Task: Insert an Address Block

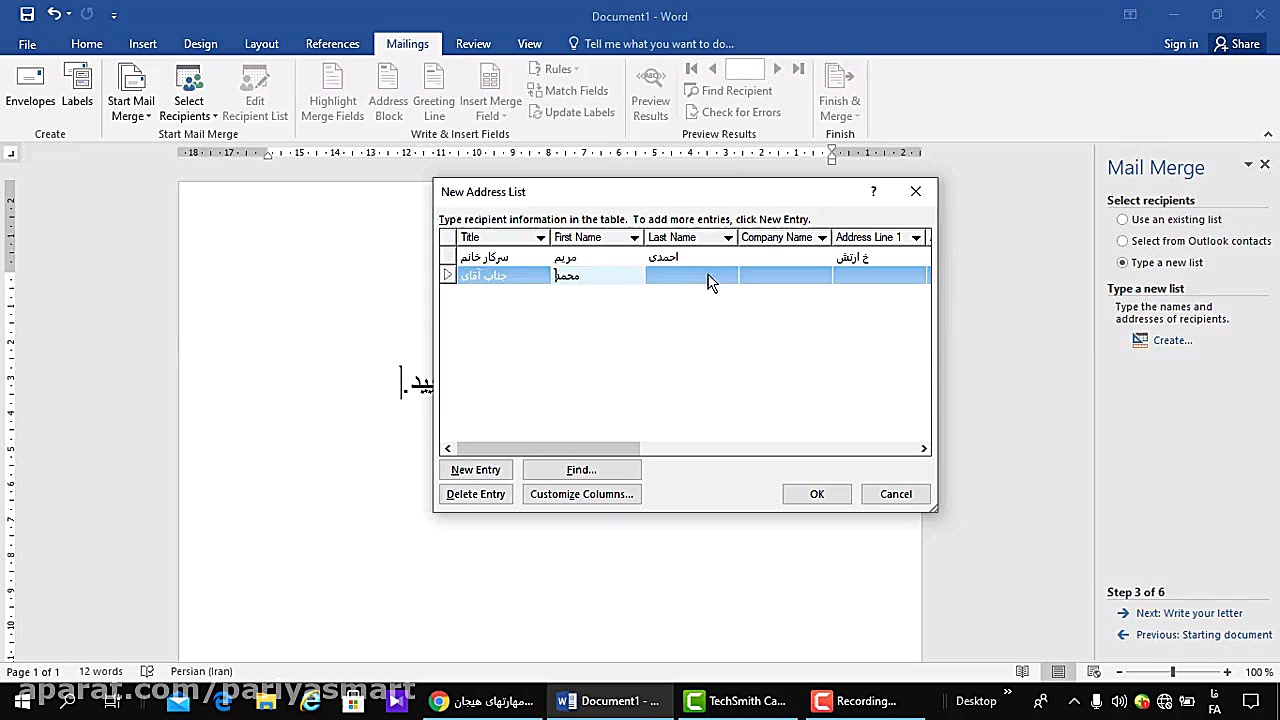Action: 388,93
